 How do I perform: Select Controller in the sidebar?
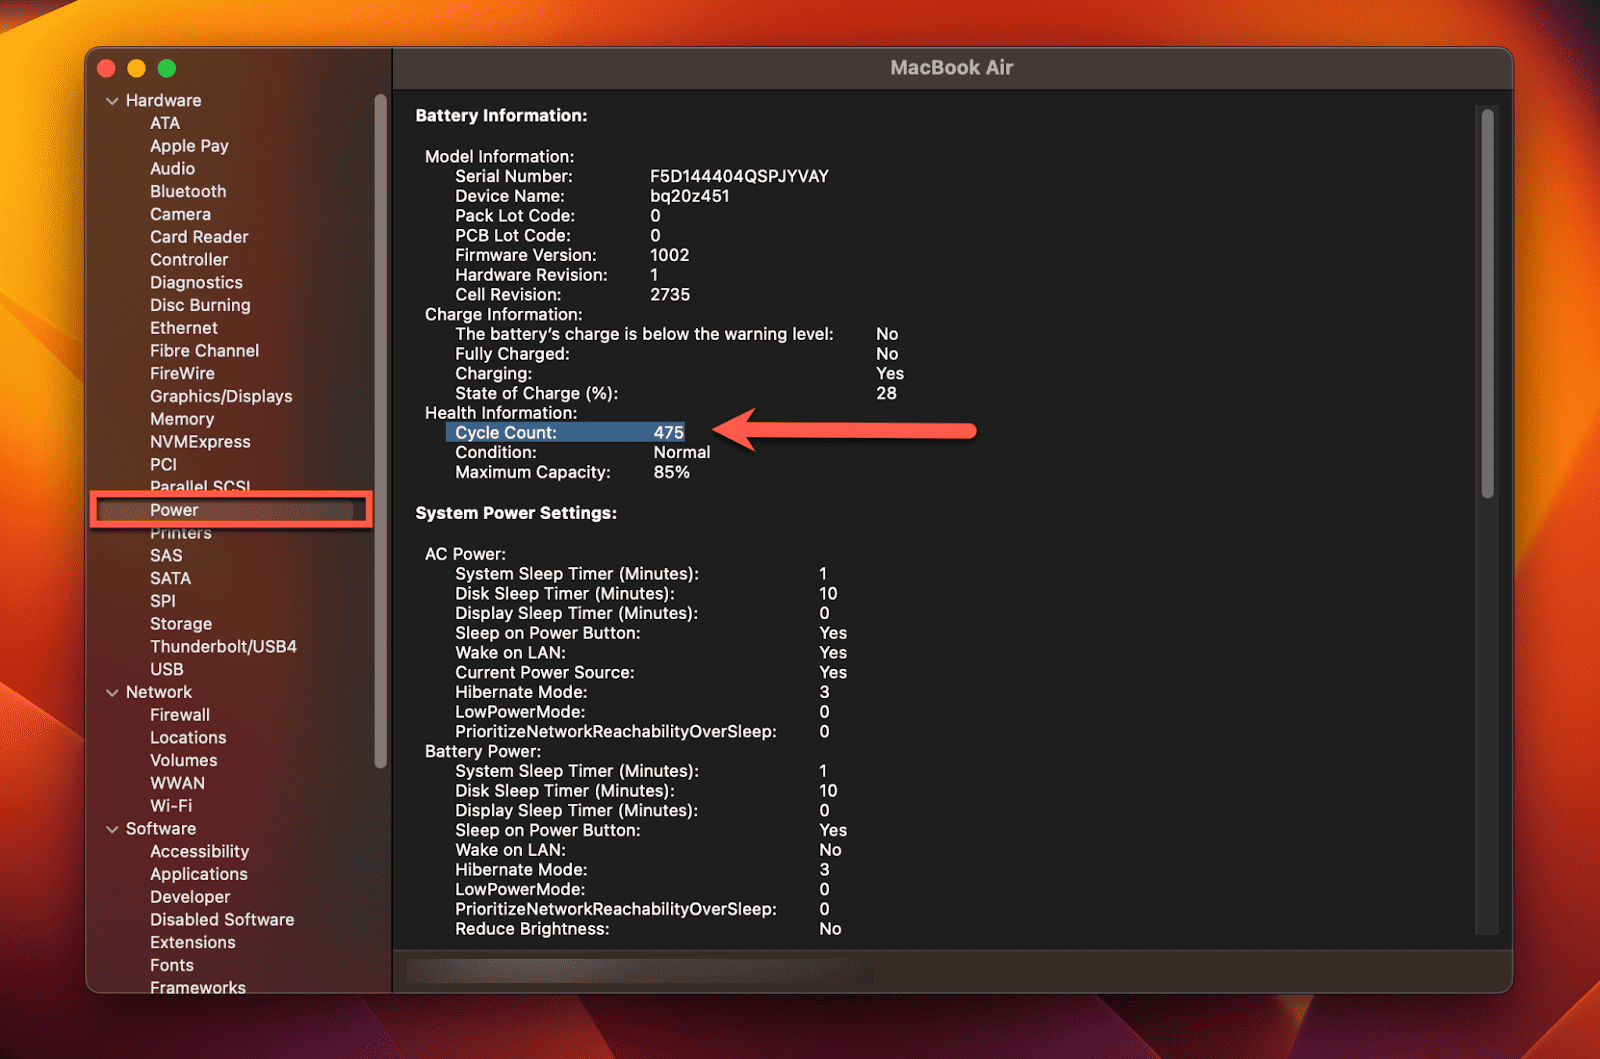pos(189,260)
